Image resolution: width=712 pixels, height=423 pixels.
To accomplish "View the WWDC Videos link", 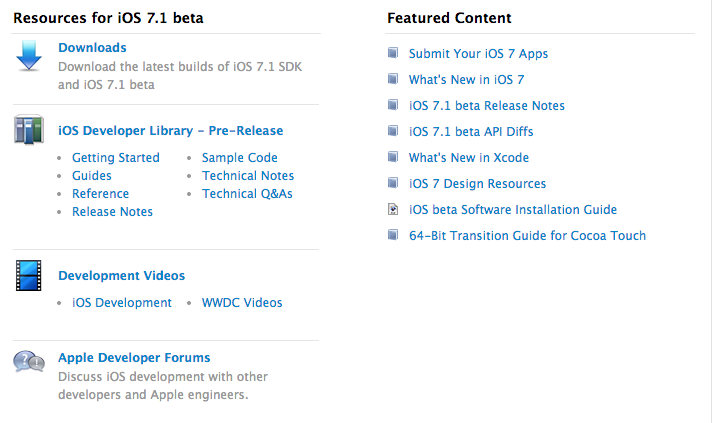I will coord(242,303).
